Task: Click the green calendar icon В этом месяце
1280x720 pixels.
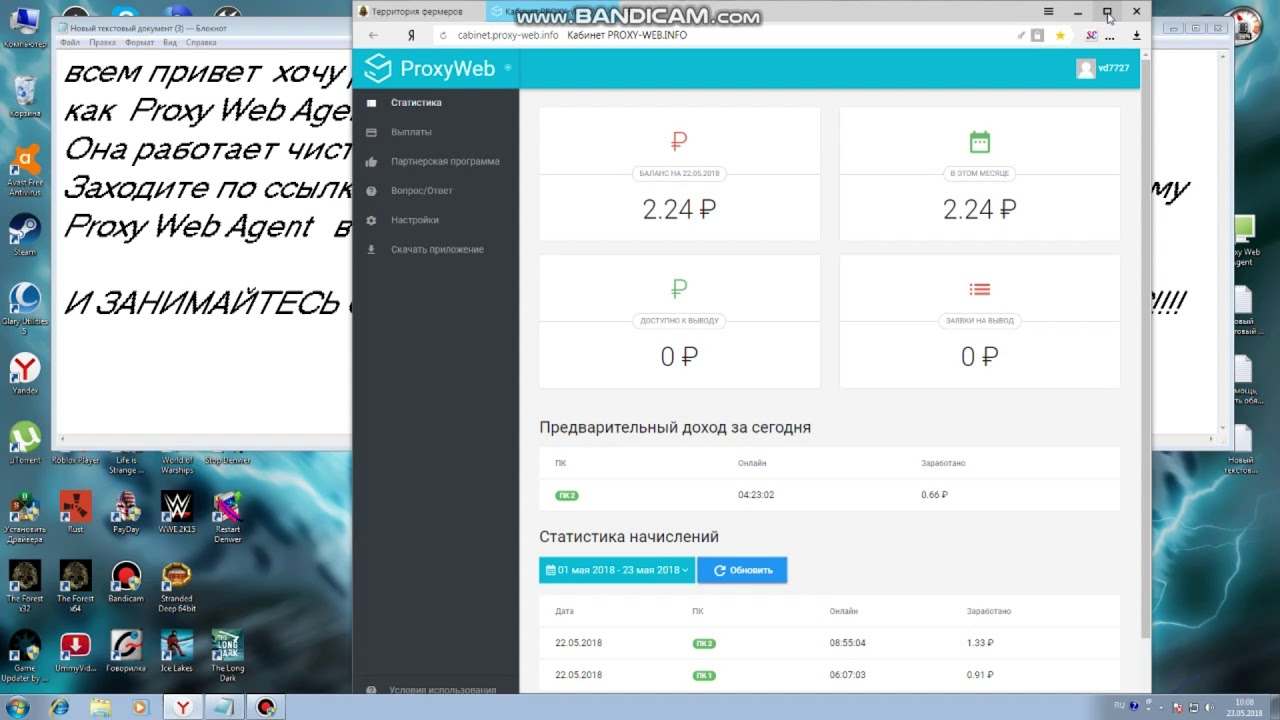Action: 980,142
